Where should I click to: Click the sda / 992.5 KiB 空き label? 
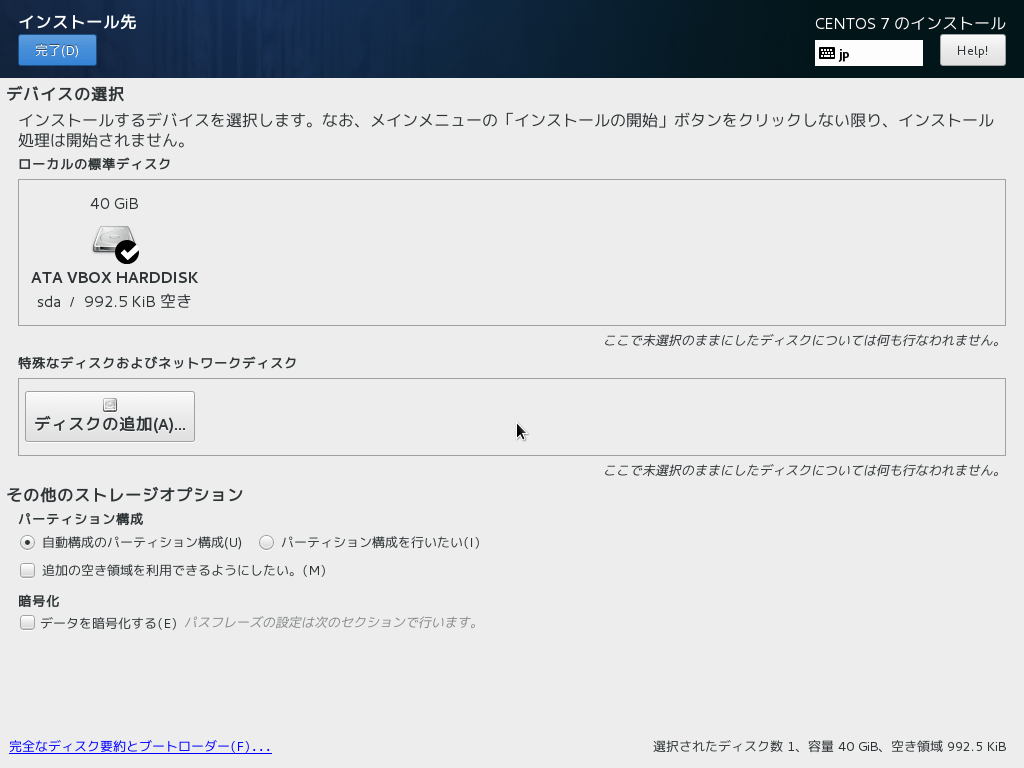(x=114, y=300)
